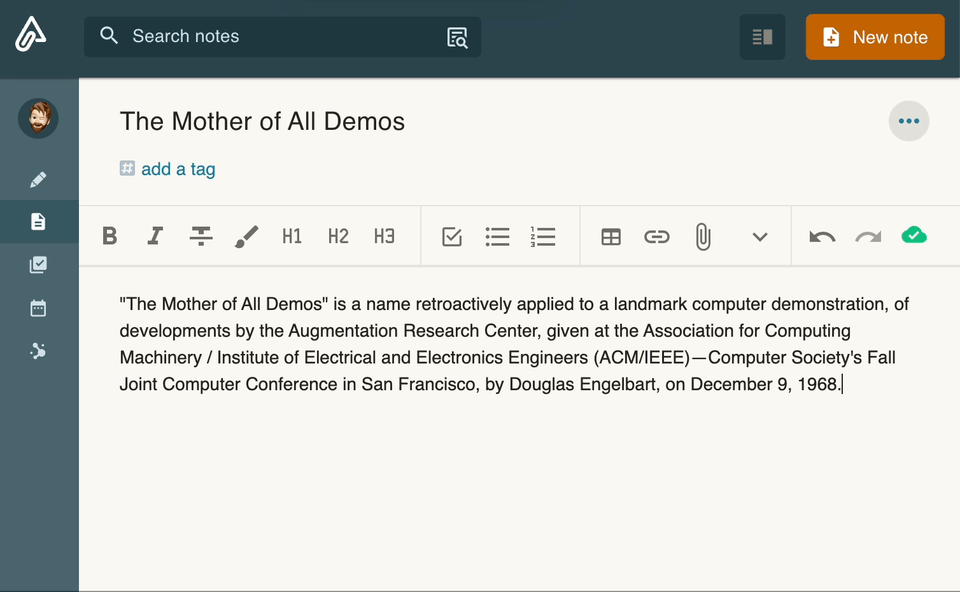This screenshot has width=960, height=592.
Task: Apply H1 heading
Action: click(292, 236)
